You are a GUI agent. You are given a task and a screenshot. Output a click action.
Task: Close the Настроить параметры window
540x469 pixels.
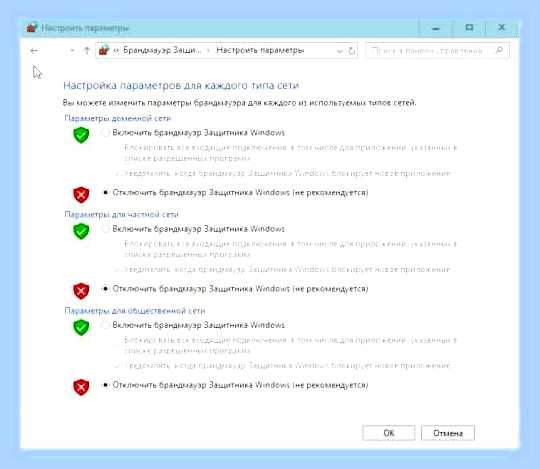click(502, 28)
